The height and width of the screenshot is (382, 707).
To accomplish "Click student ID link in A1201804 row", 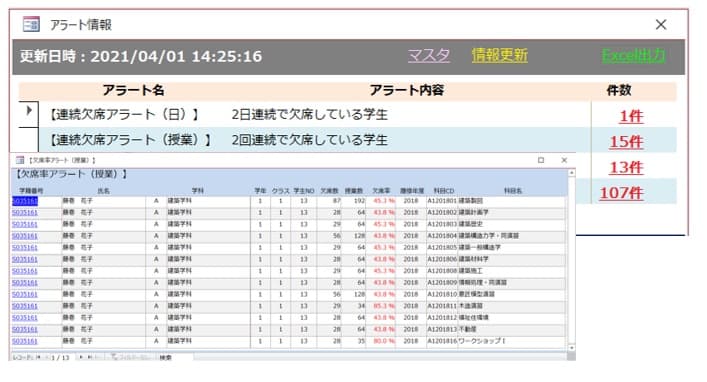I will pyautogui.click(x=25, y=236).
